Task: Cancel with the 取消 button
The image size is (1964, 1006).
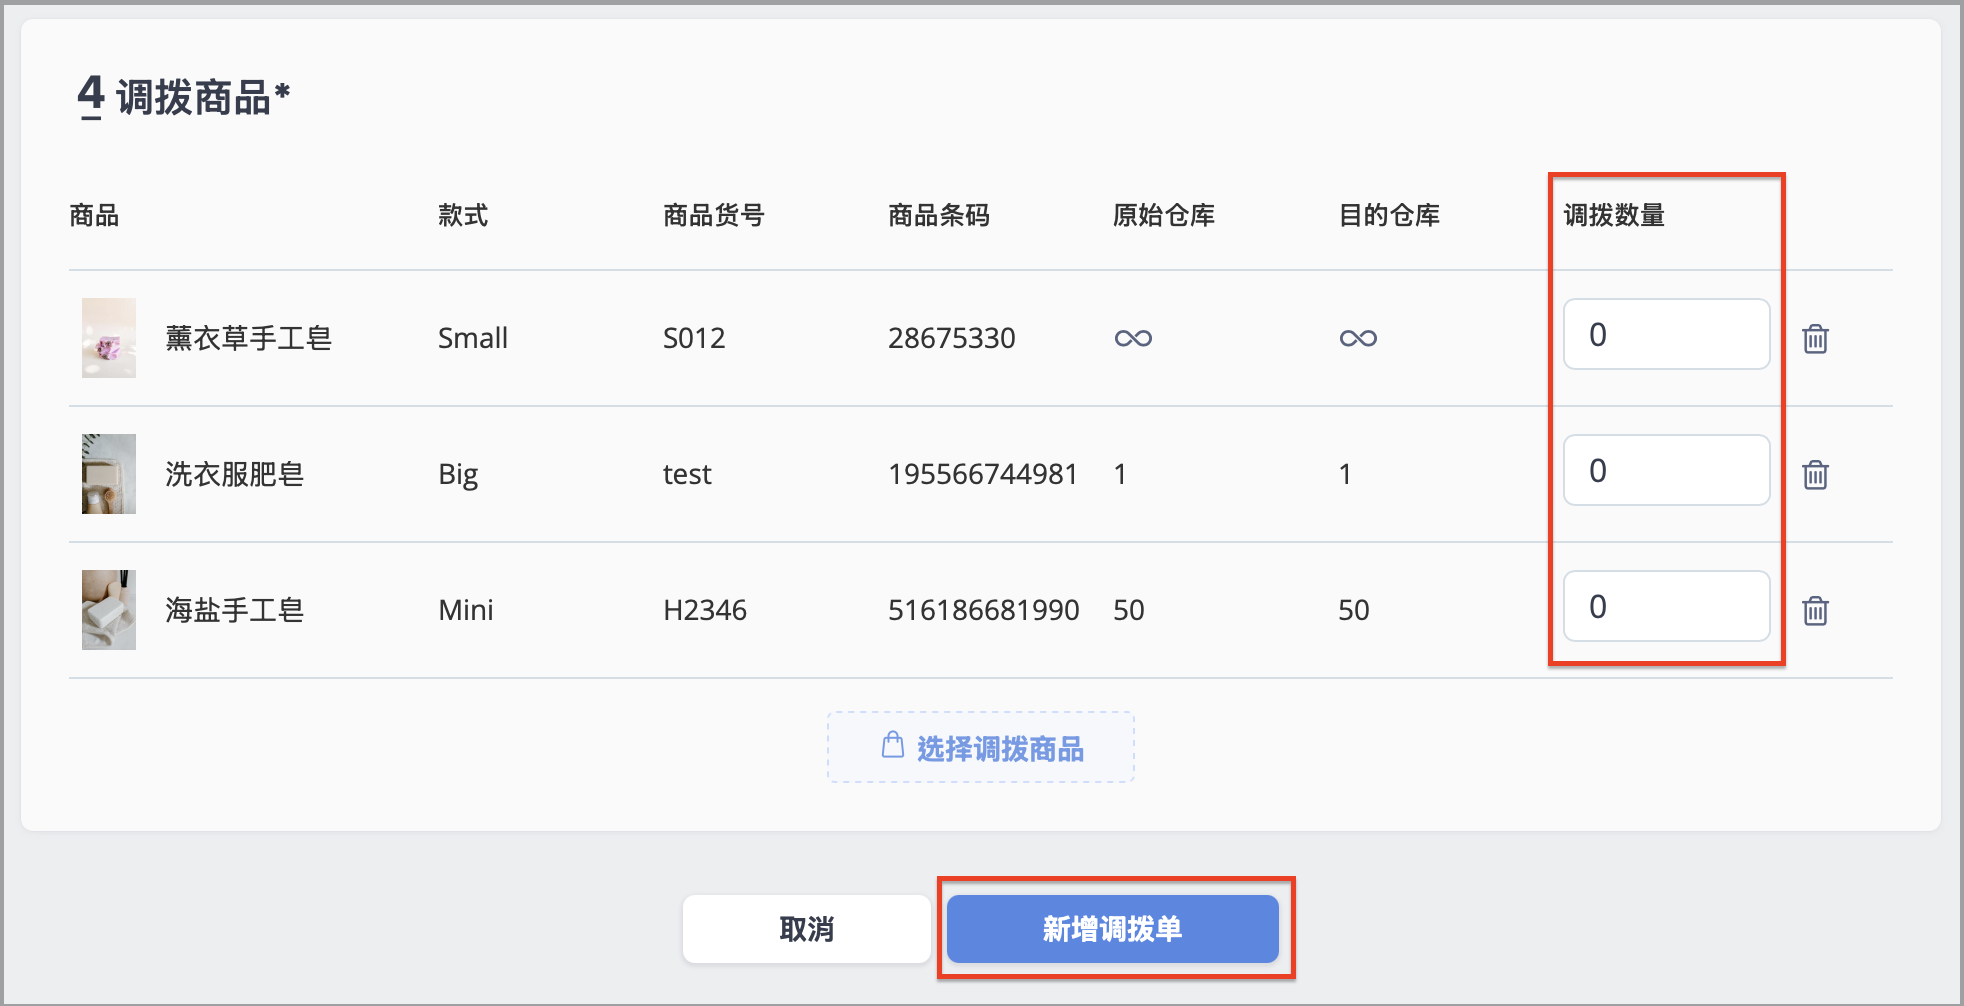Action: click(x=807, y=929)
